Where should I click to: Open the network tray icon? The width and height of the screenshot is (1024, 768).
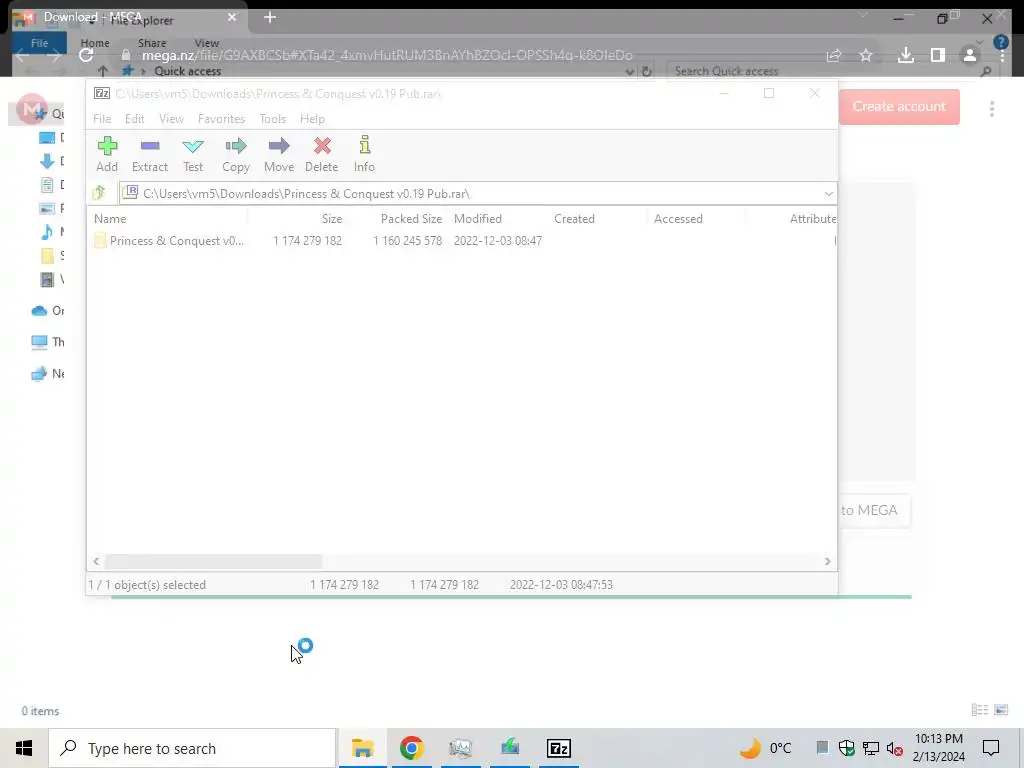pyautogui.click(x=871, y=748)
